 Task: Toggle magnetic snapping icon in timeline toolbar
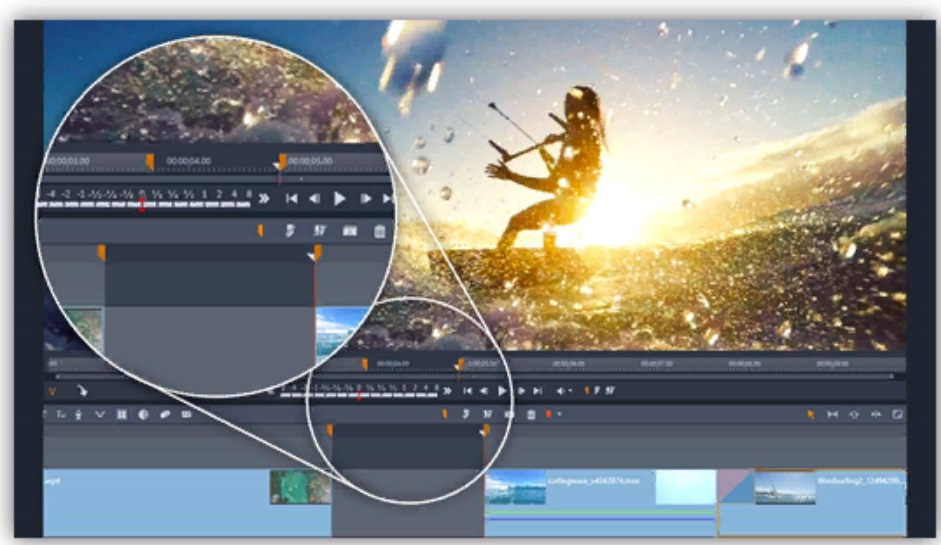coord(165,414)
